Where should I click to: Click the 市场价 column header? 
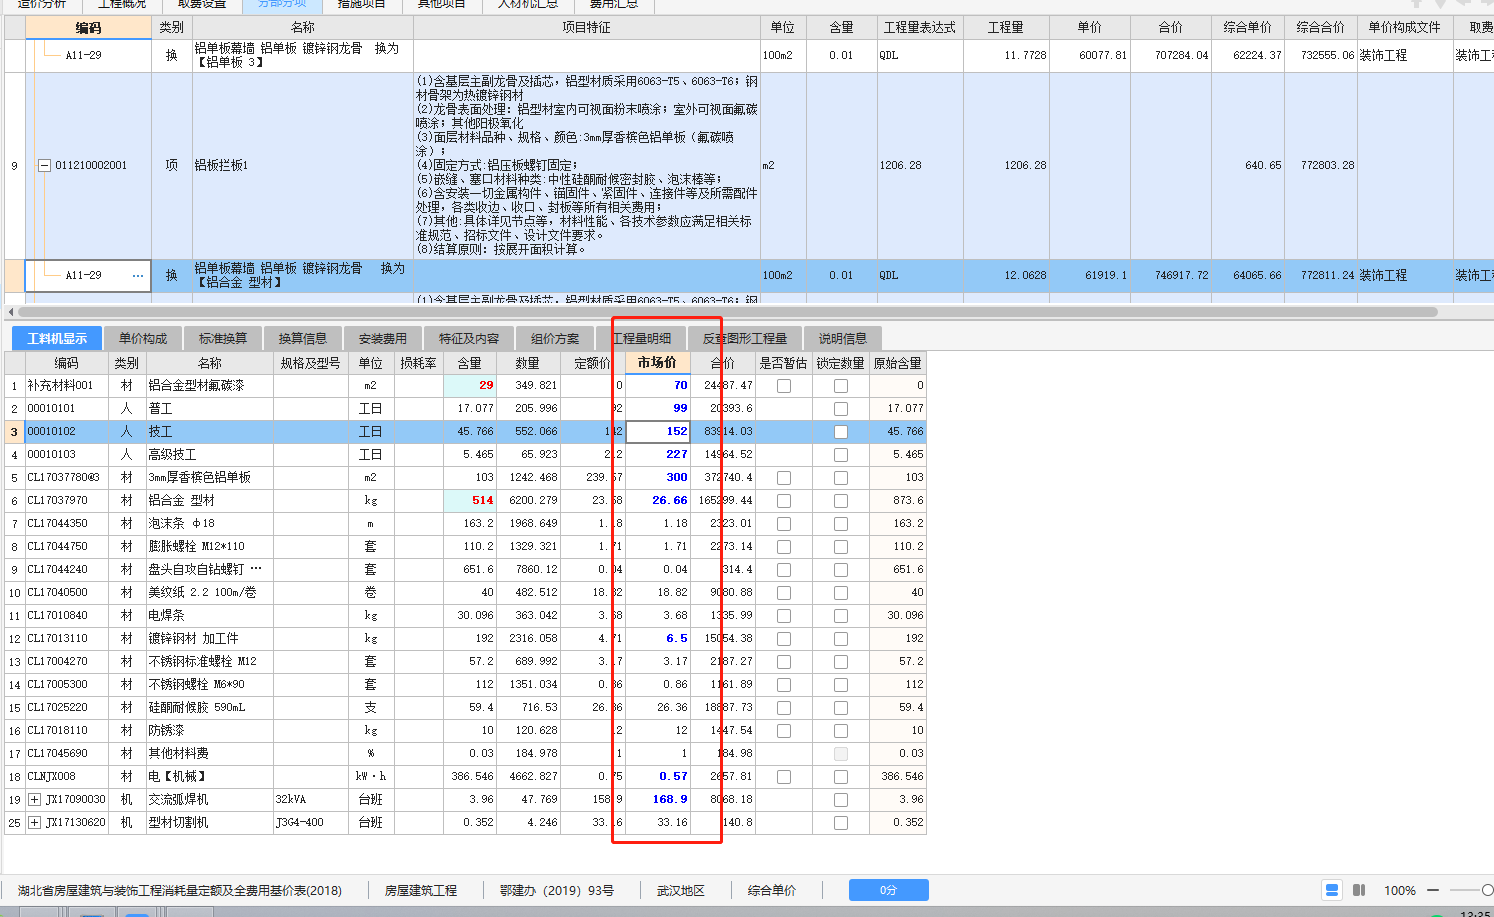[x=657, y=363]
